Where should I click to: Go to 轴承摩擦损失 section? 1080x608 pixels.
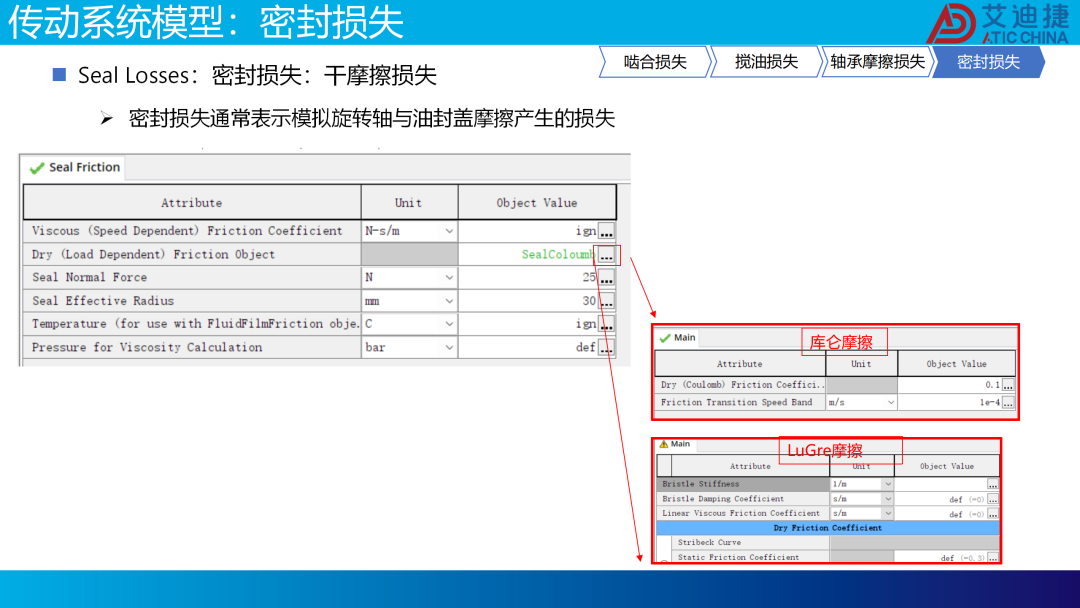click(x=877, y=62)
